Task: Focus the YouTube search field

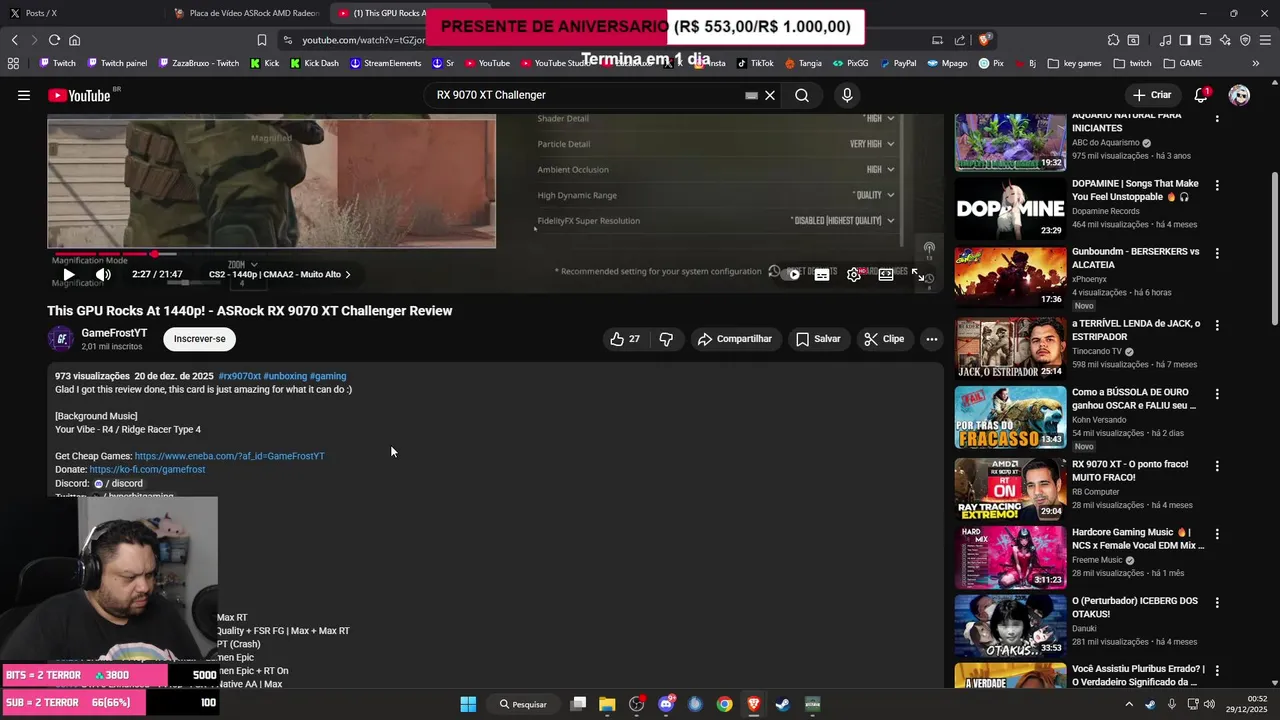Action: pyautogui.click(x=585, y=95)
